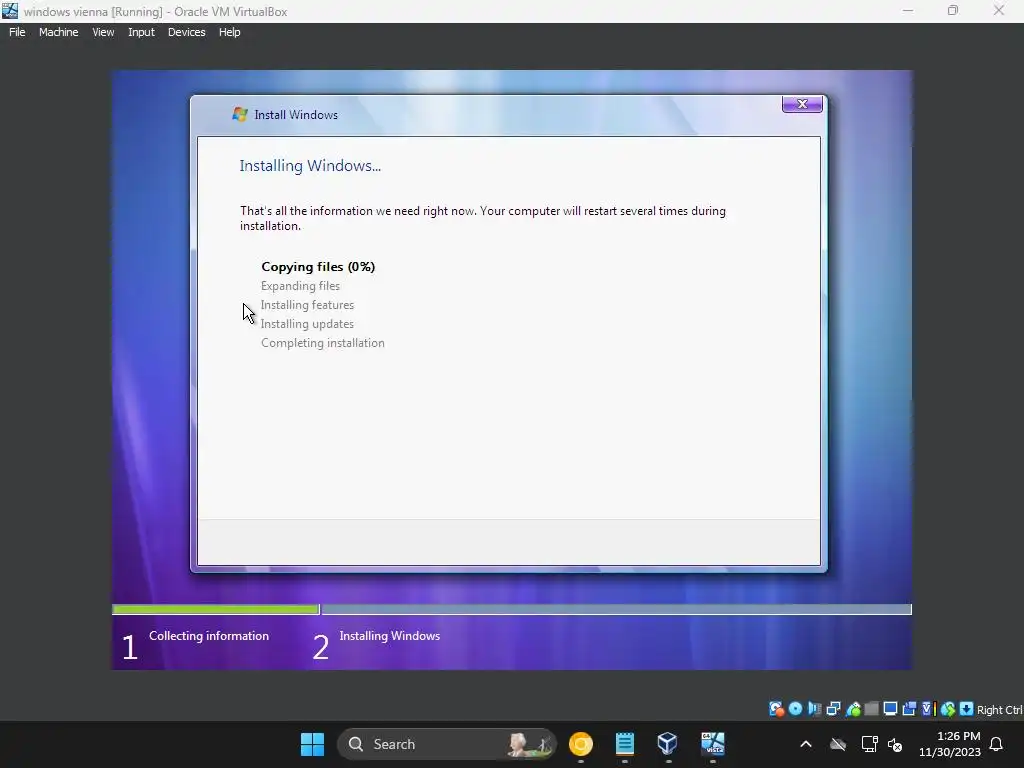Open the Devices menu
The width and height of the screenshot is (1024, 768).
(x=187, y=32)
